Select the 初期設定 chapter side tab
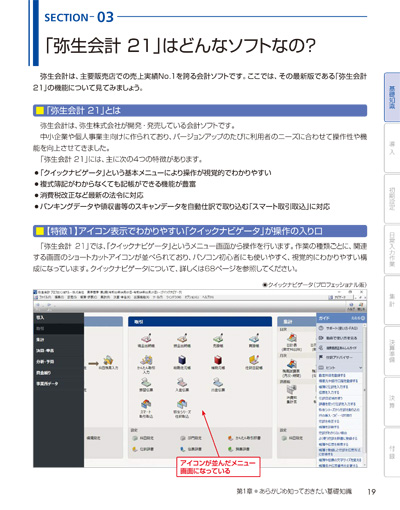The width and height of the screenshot is (400, 510). (x=392, y=199)
